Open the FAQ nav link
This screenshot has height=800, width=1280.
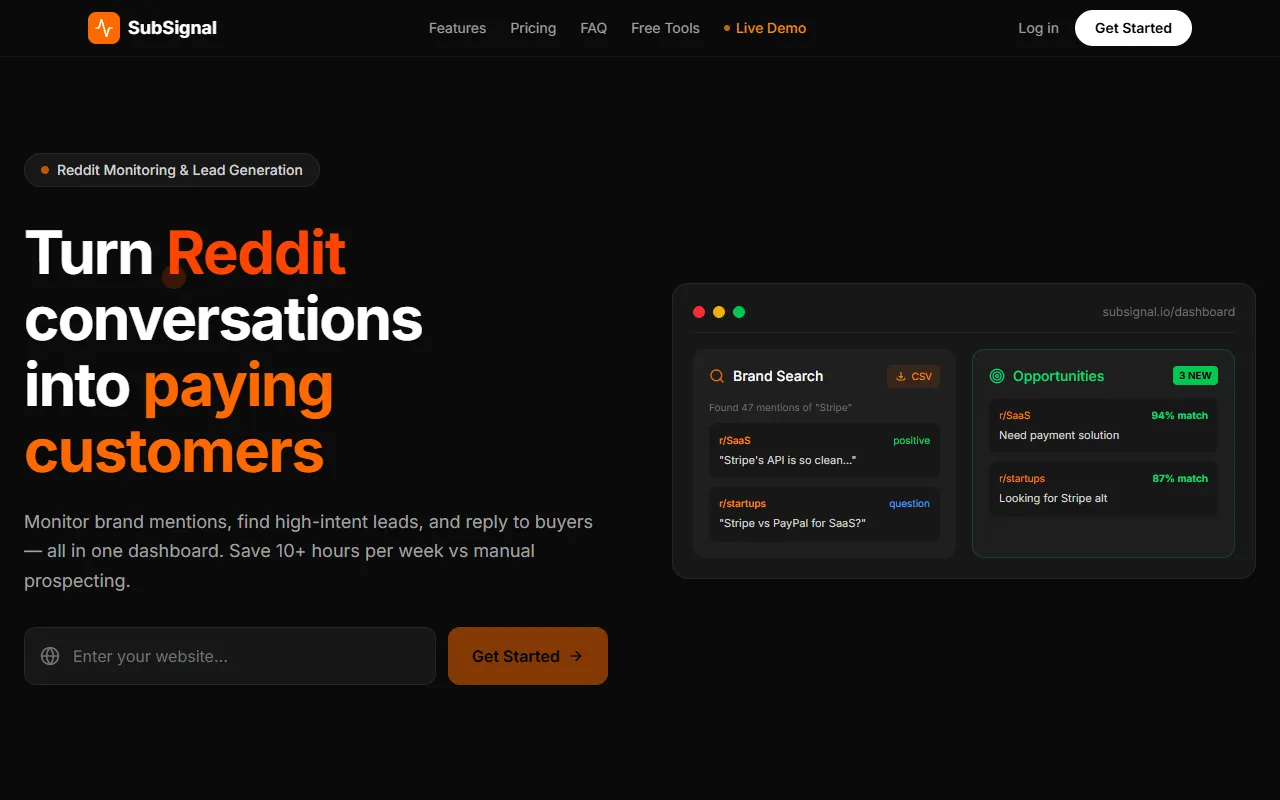click(x=594, y=28)
